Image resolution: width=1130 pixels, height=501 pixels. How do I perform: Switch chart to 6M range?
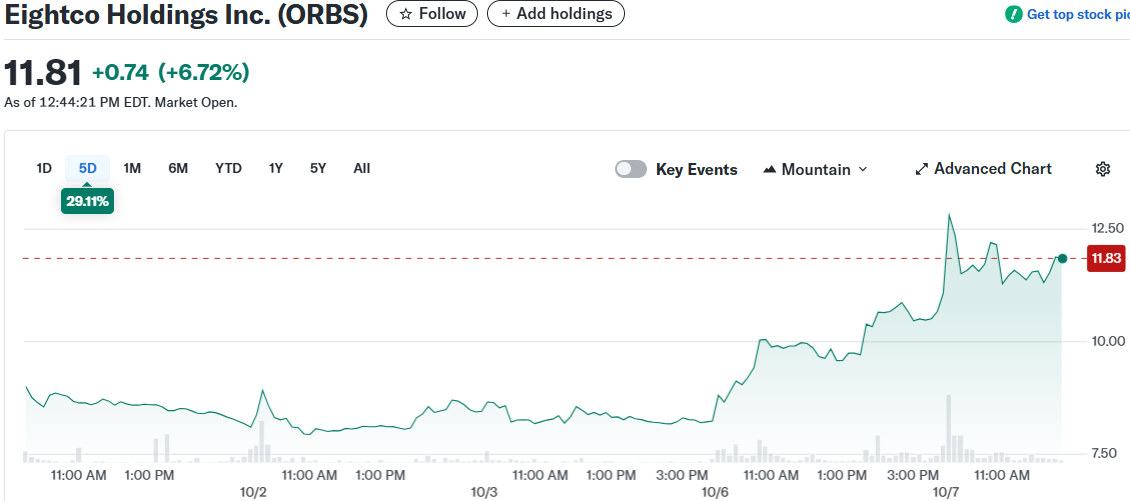178,168
